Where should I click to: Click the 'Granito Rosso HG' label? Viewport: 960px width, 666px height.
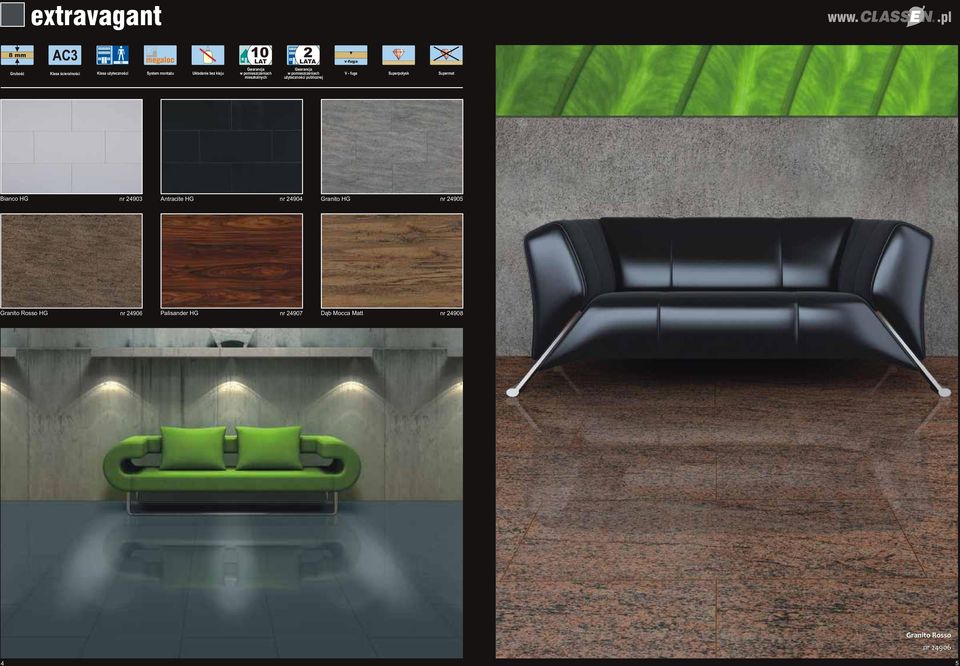24,313
